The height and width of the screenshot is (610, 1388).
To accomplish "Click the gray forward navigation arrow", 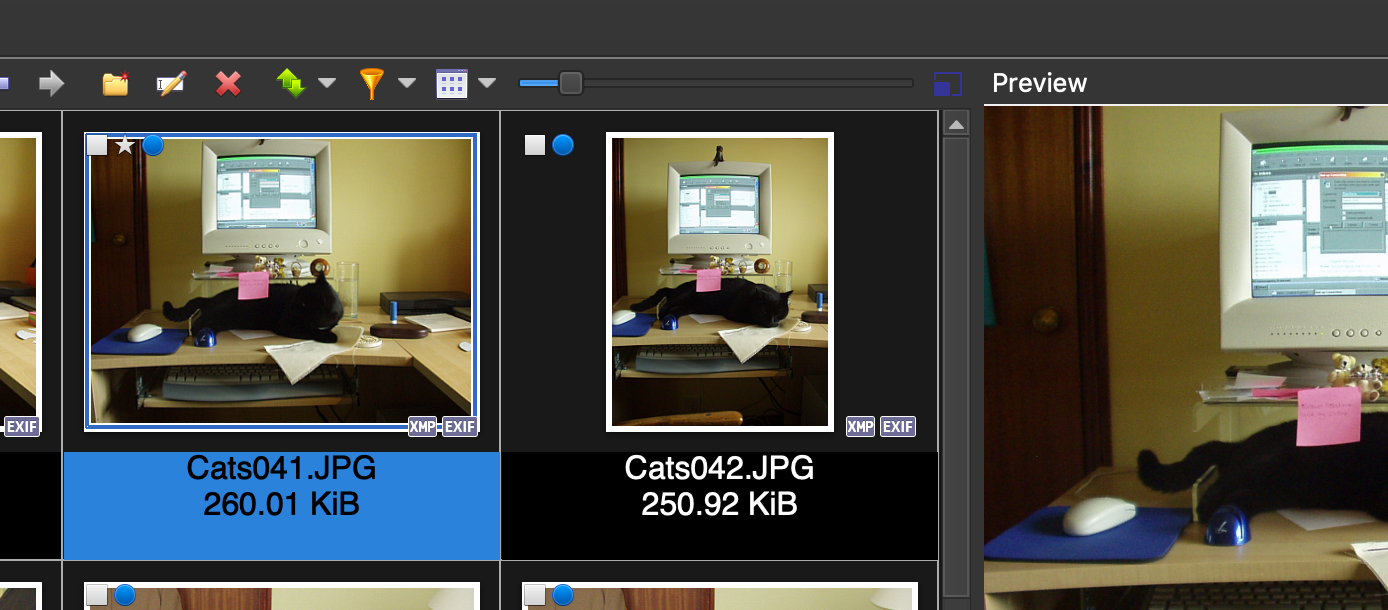I will (x=51, y=83).
